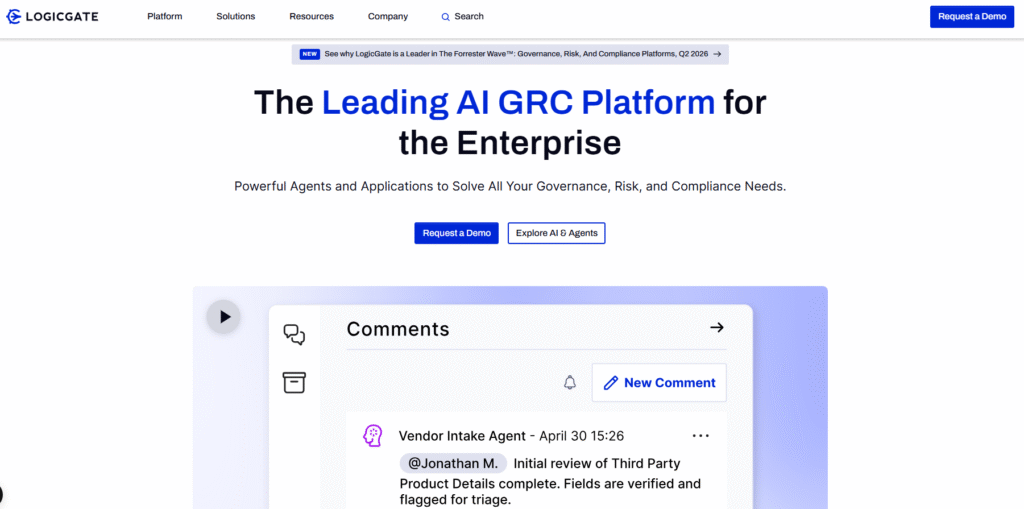
Task: Open the Solutions menu
Action: 236,16
